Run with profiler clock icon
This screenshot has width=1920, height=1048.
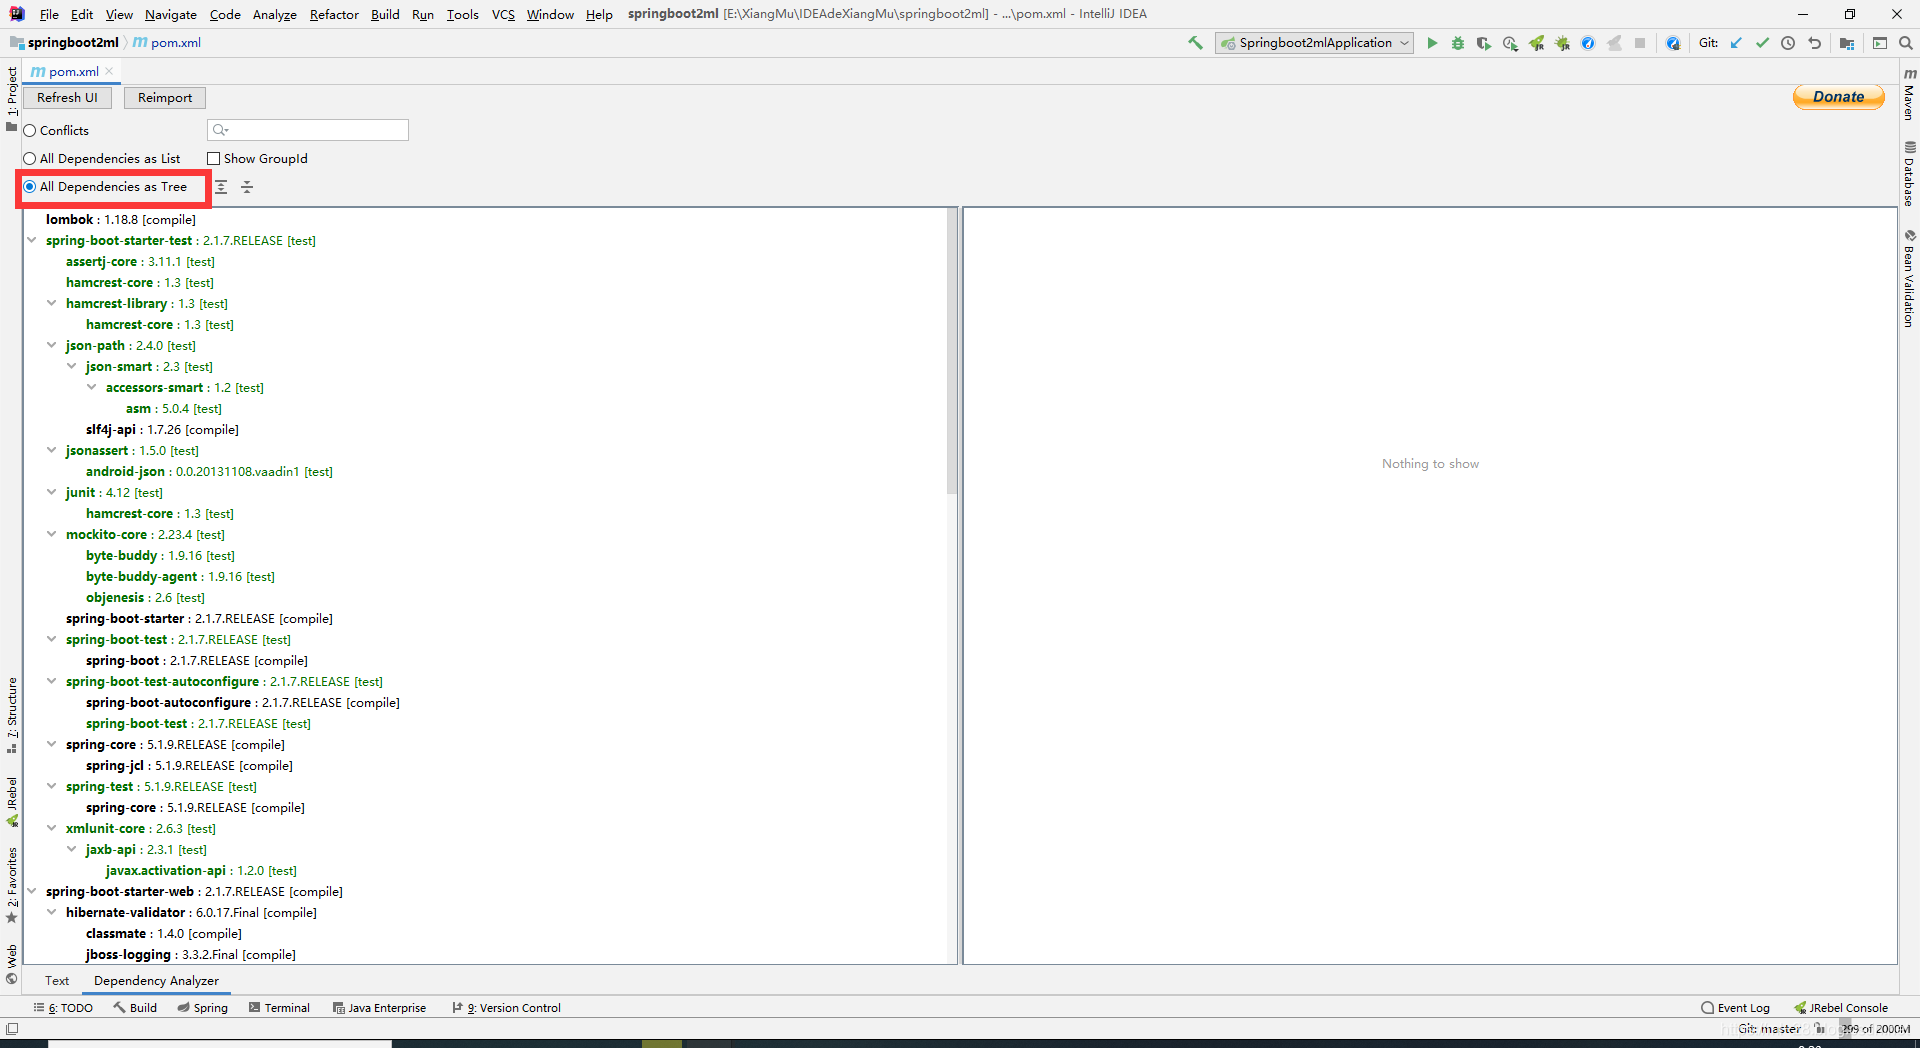[1510, 43]
